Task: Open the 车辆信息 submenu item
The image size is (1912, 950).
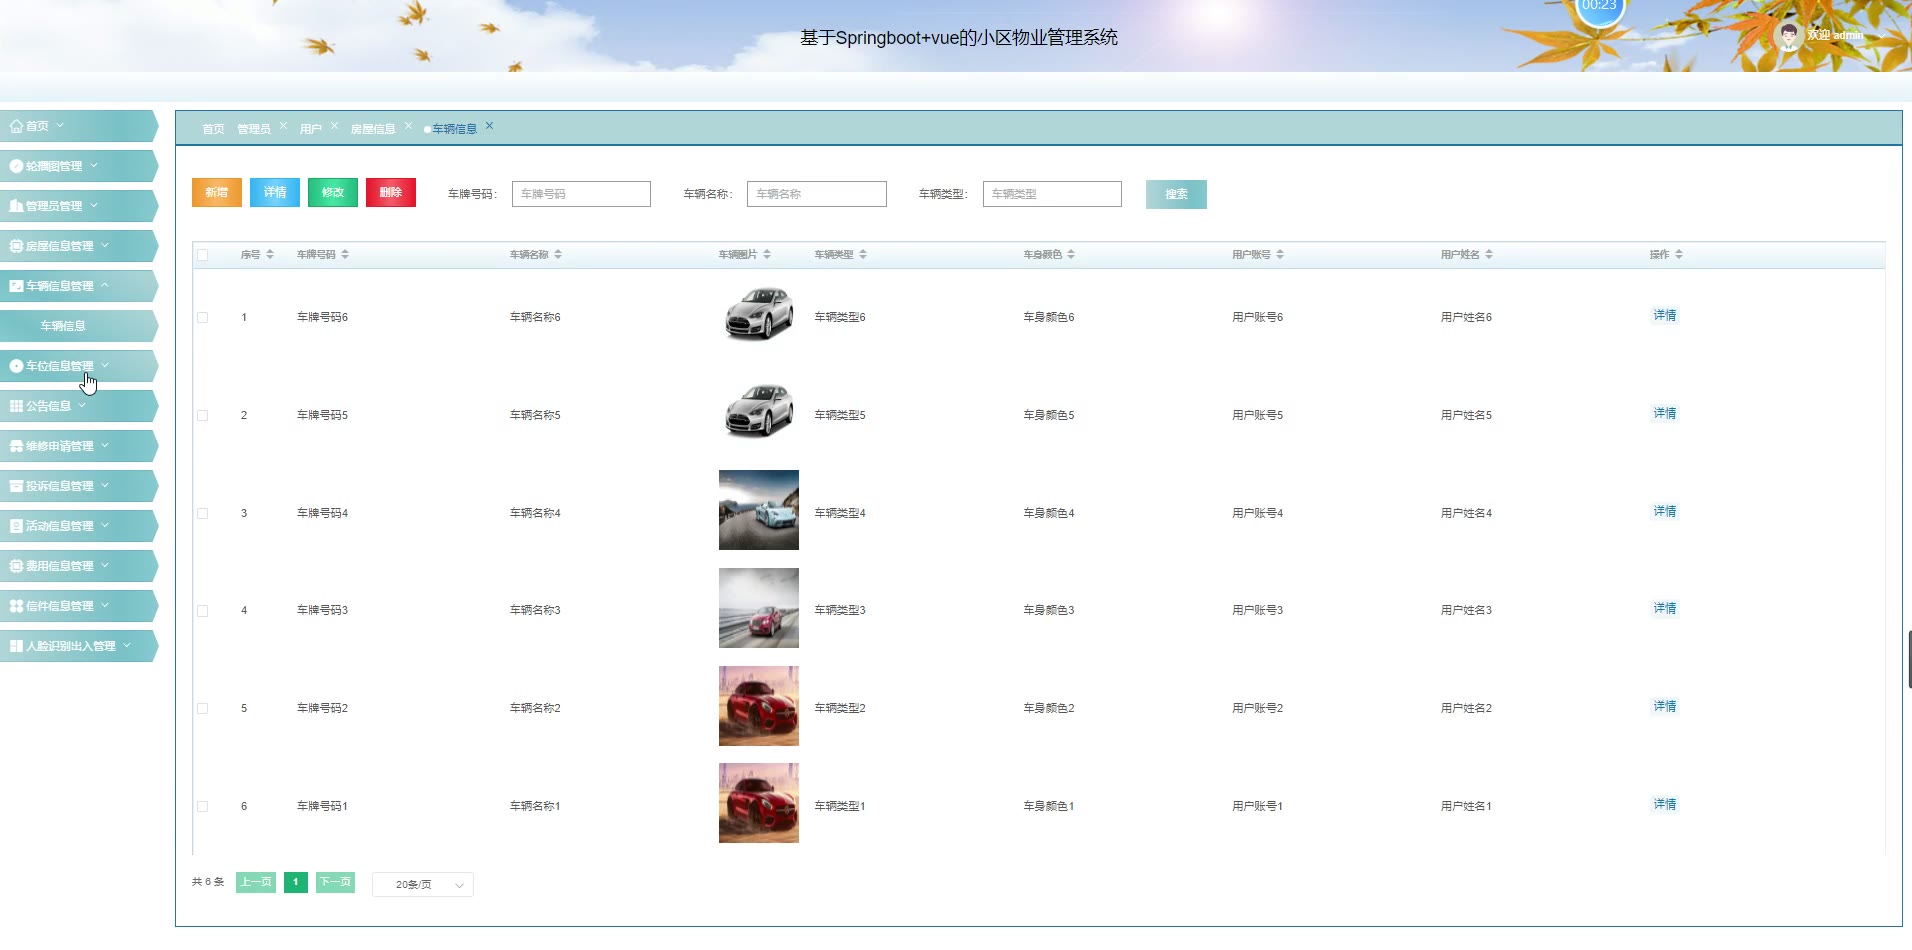Action: tap(63, 326)
